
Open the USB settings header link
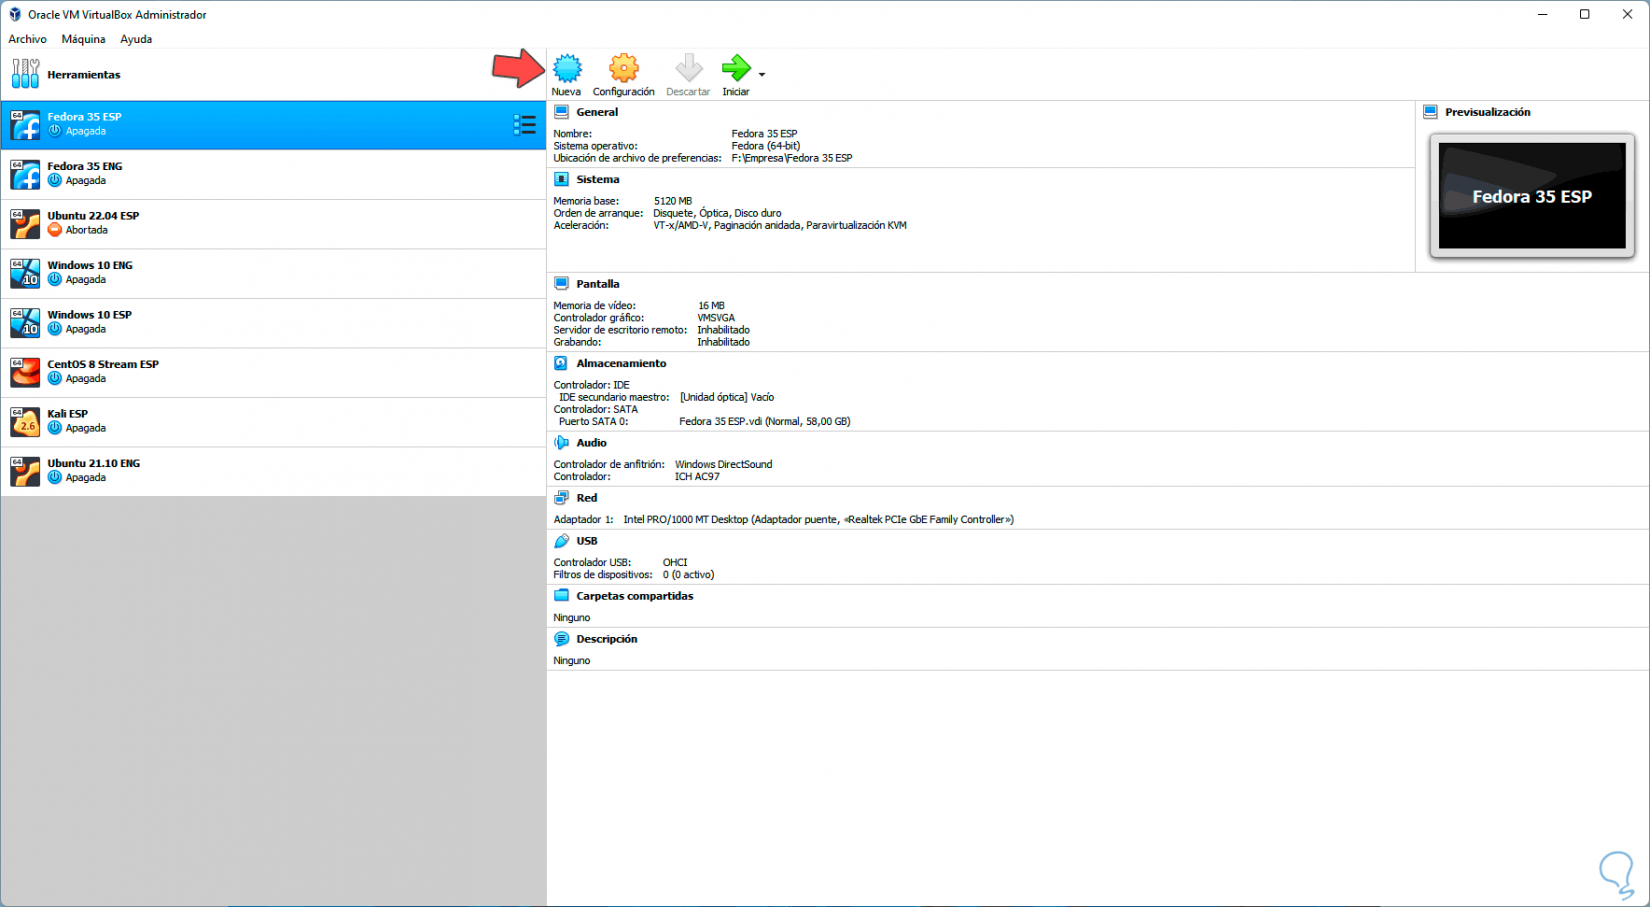pos(587,541)
